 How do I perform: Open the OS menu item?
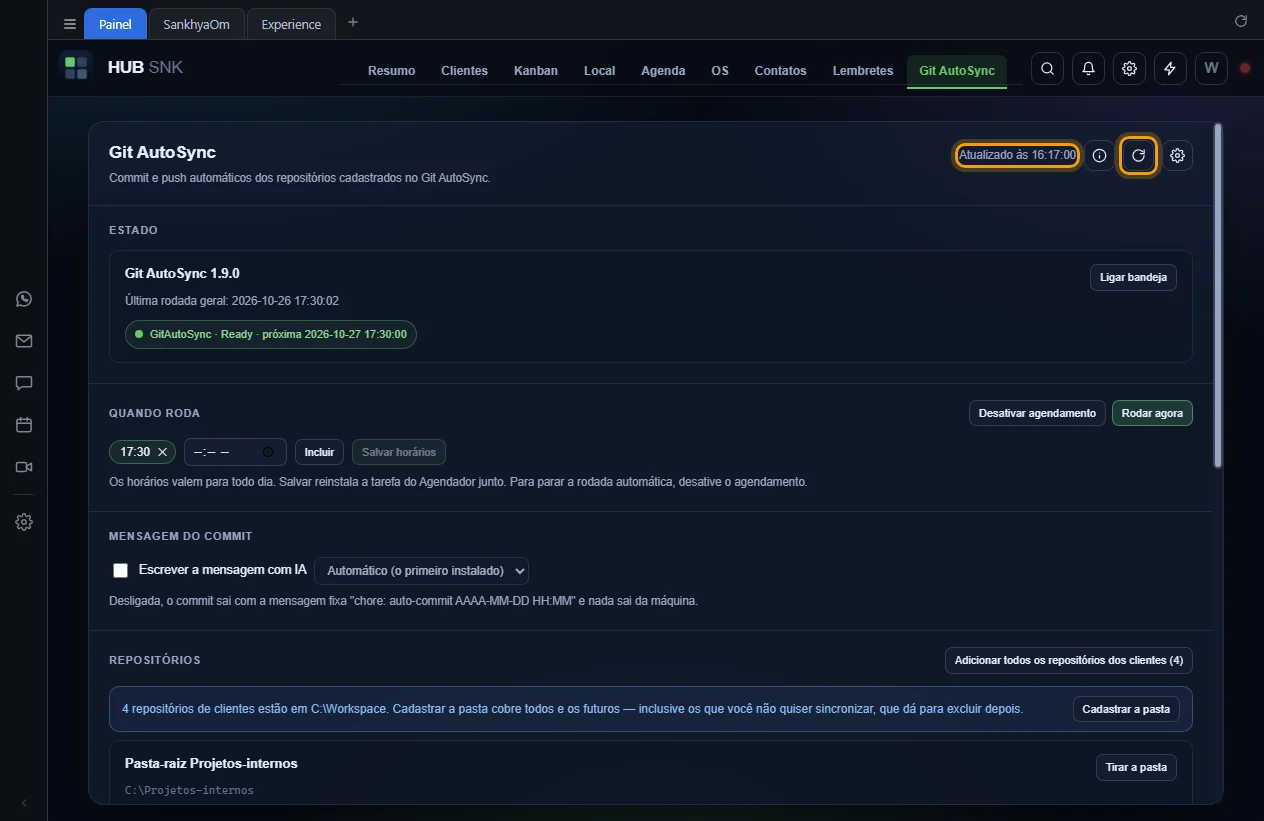[720, 71]
